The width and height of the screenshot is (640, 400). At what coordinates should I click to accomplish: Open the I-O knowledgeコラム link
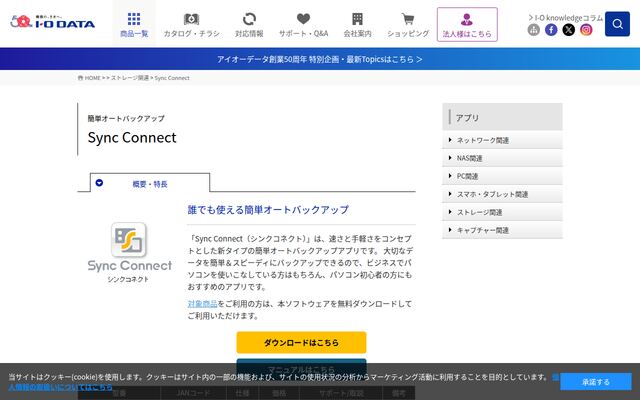click(x=565, y=18)
